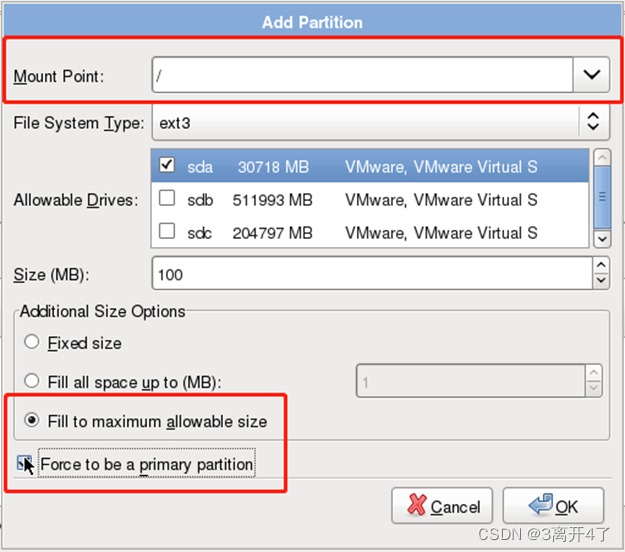Image resolution: width=625 pixels, height=552 pixels.
Task: Select the sdc 204797 MB row
Action: tap(370, 232)
